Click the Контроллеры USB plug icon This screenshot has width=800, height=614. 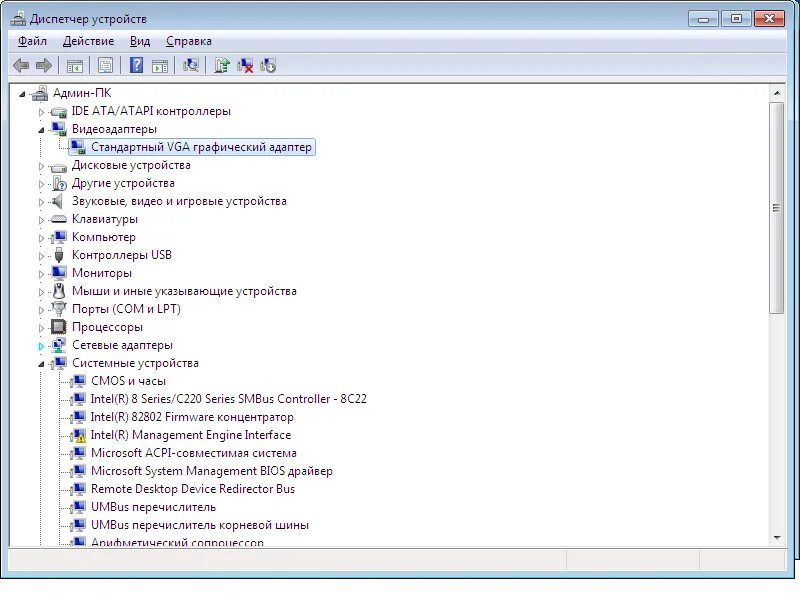coord(59,255)
